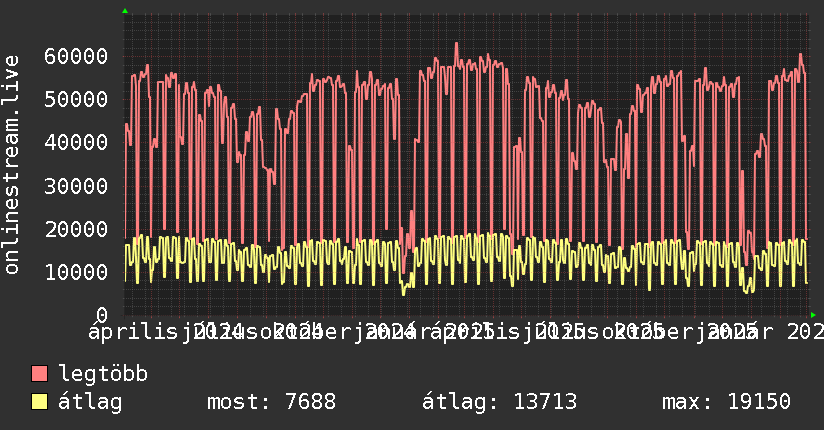Screen dimensions: 824x430
Task: Click the "2025" label at the x-axis center
Action: 469,331
